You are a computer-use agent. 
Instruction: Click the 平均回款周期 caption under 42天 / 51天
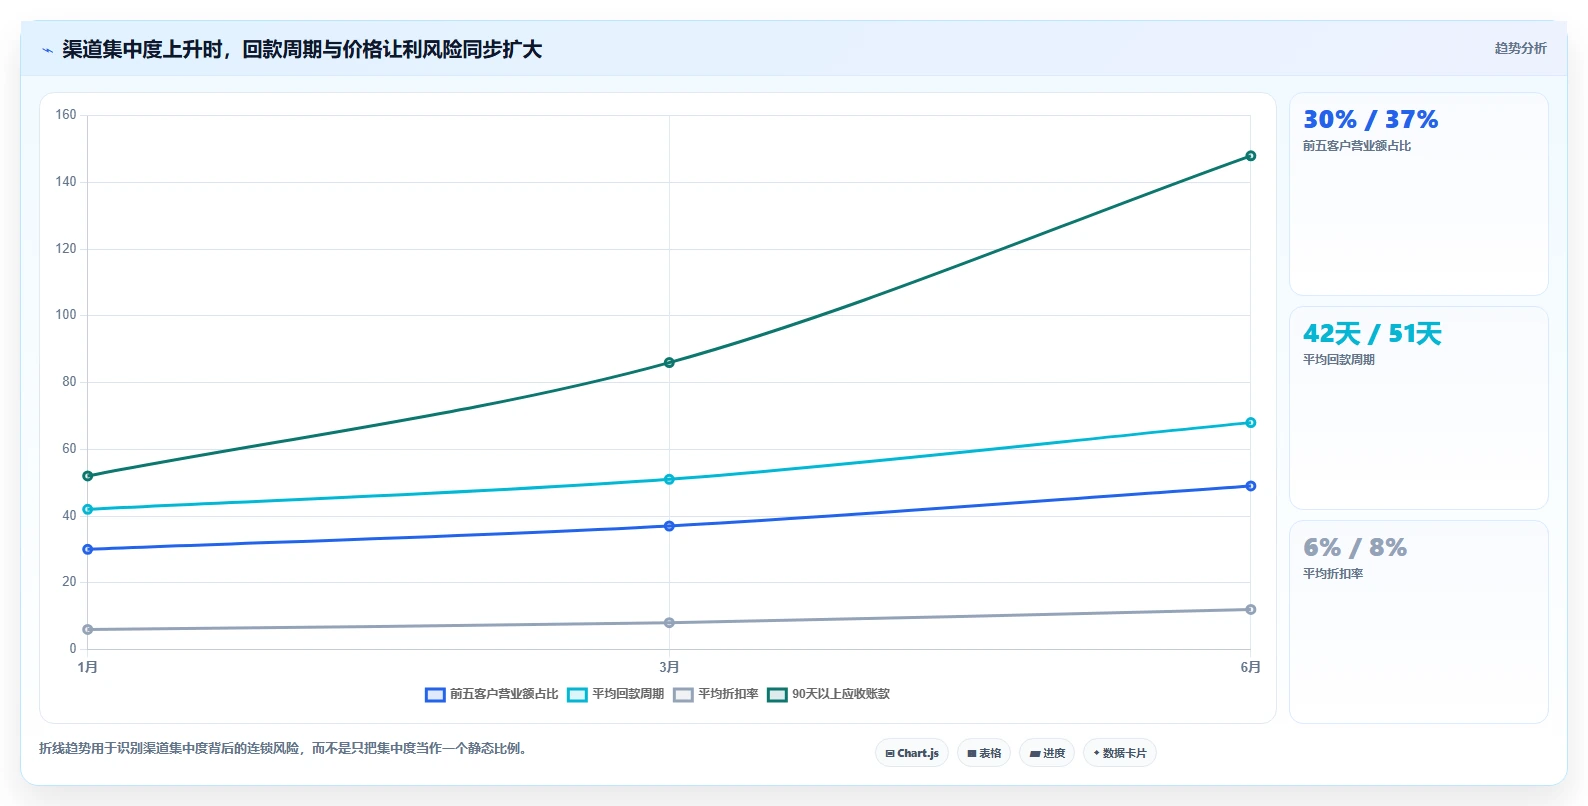pyautogui.click(x=1338, y=360)
